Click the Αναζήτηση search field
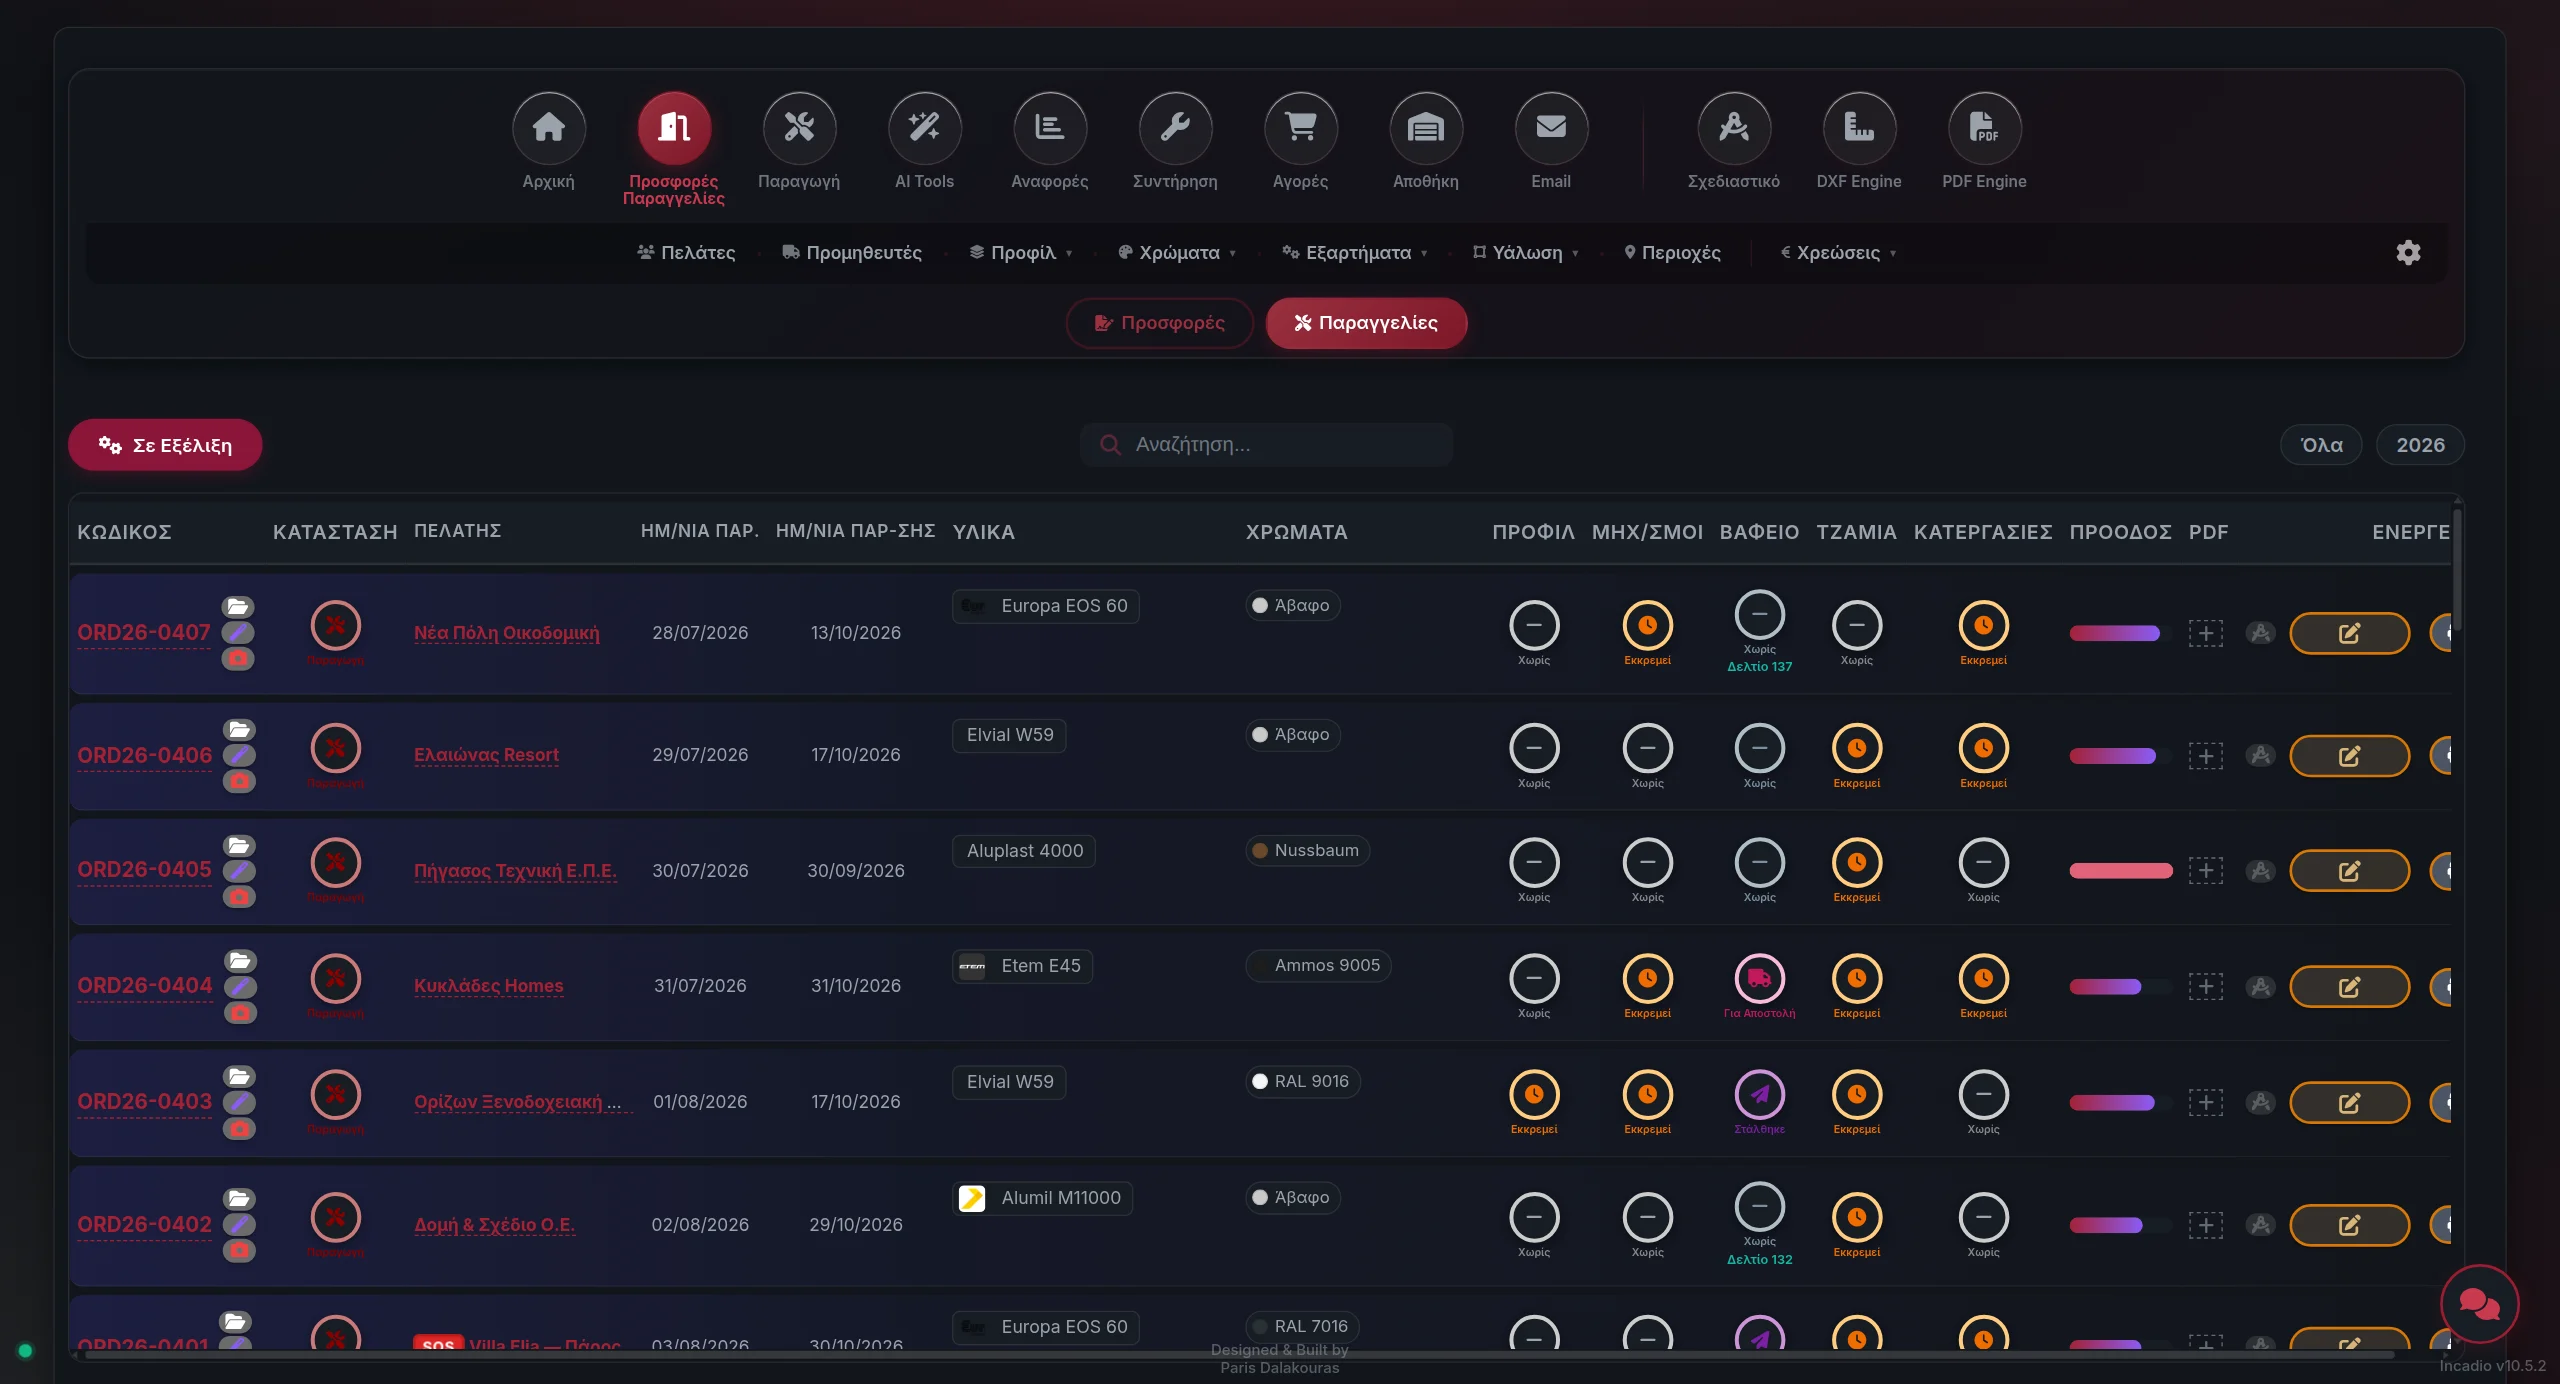 click(x=1266, y=445)
